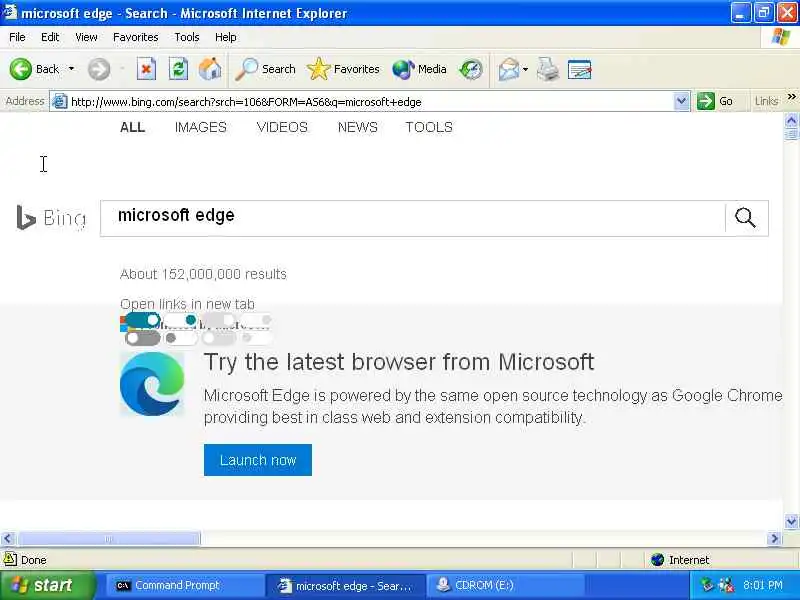Click the Internet Explorer title bar icon

[10, 12]
